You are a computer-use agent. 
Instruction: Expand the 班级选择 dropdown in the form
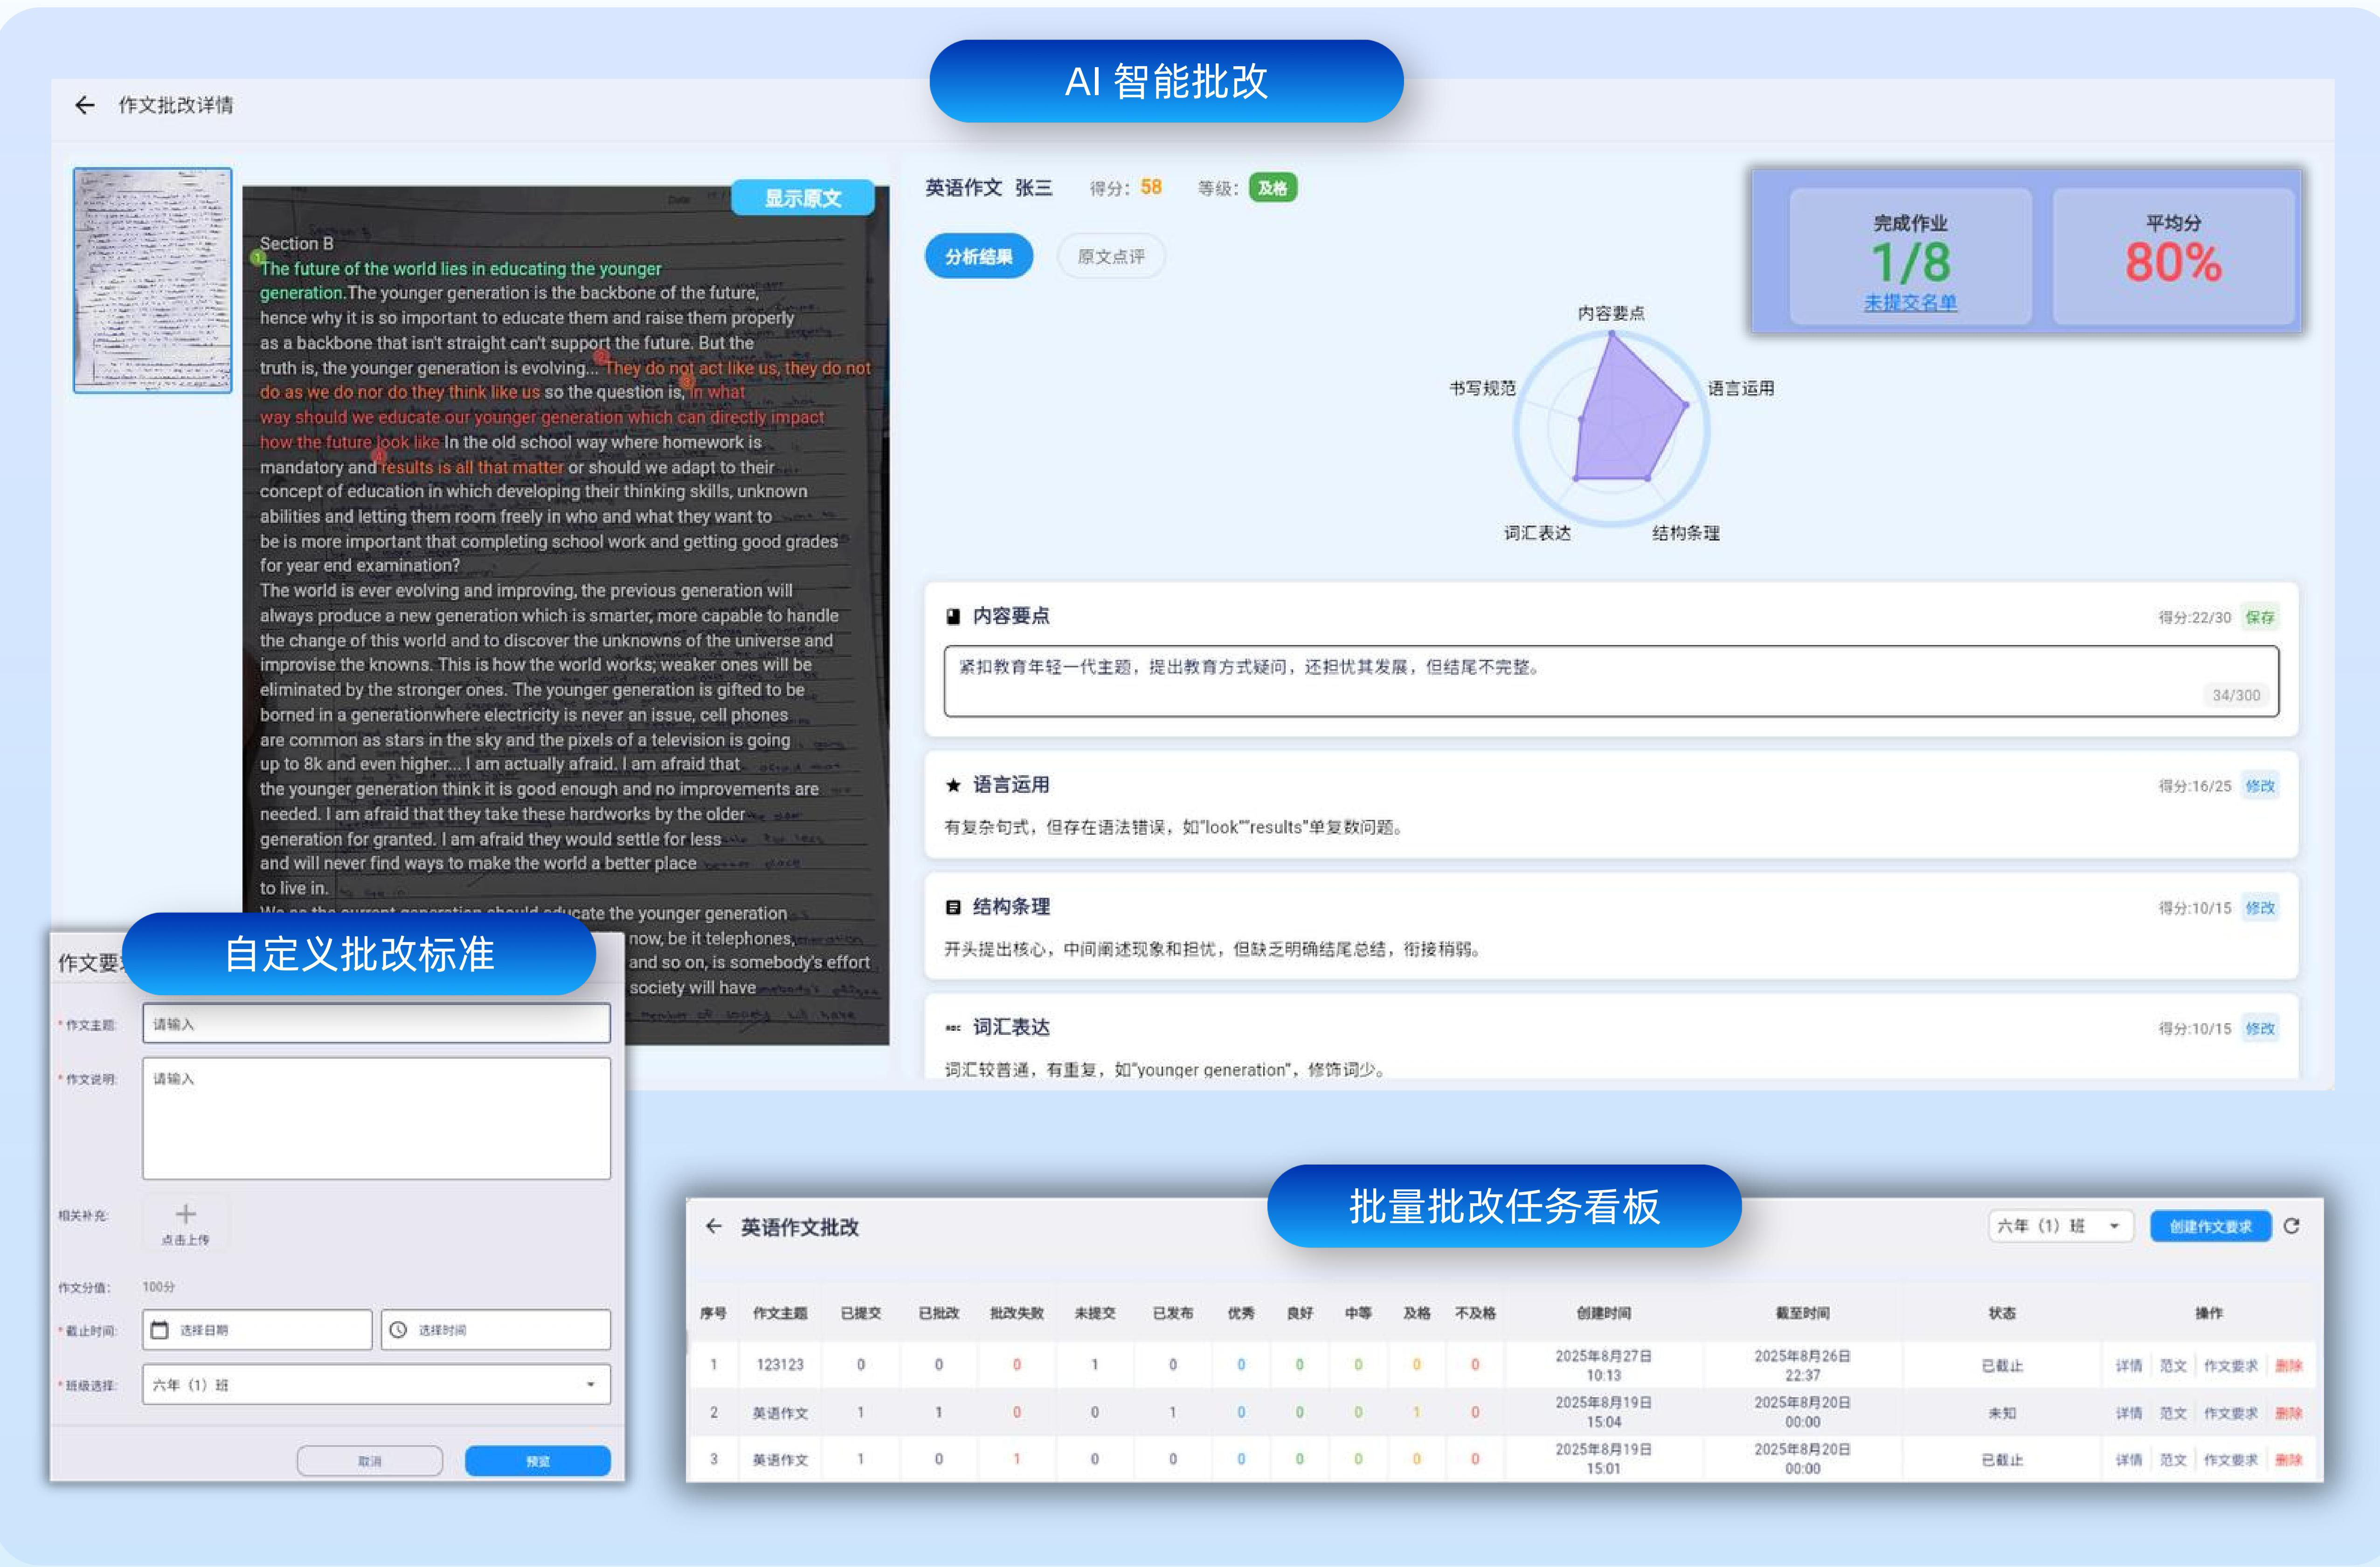click(x=591, y=1384)
